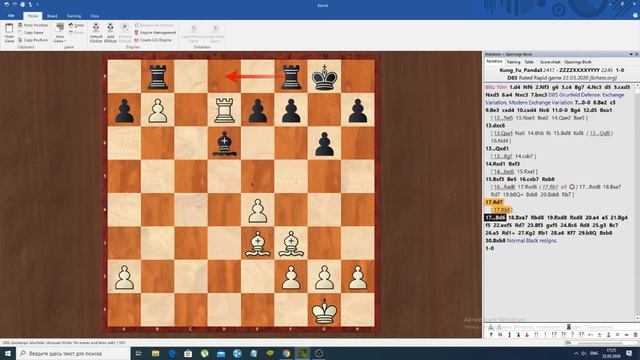Click the Windows Start button
640x360 pixels.
coord(8,353)
